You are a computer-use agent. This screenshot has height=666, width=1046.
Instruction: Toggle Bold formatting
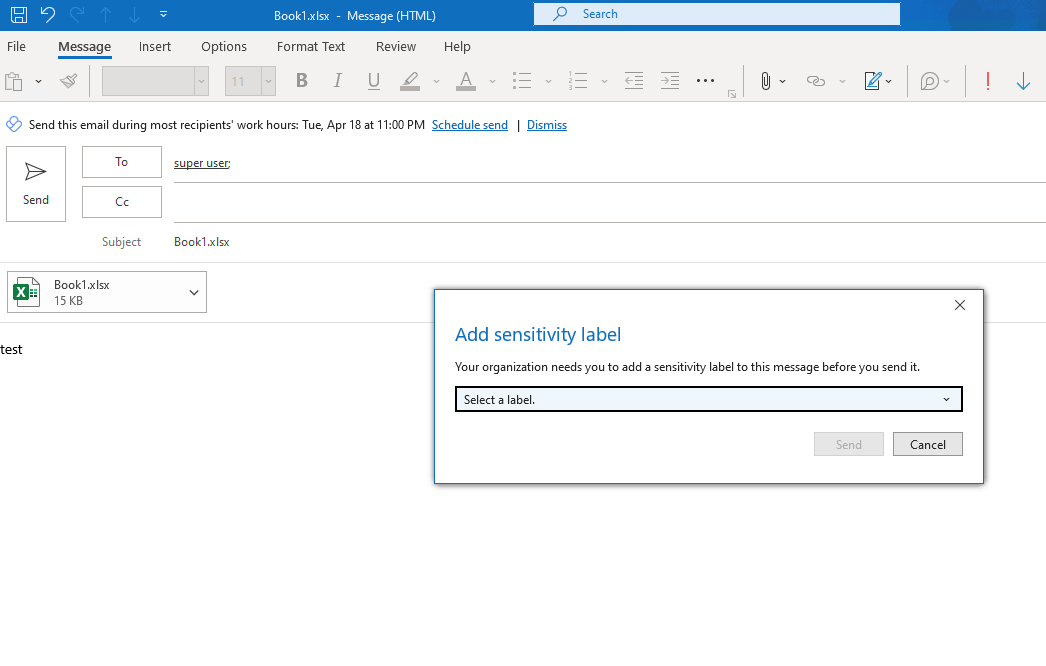(302, 81)
